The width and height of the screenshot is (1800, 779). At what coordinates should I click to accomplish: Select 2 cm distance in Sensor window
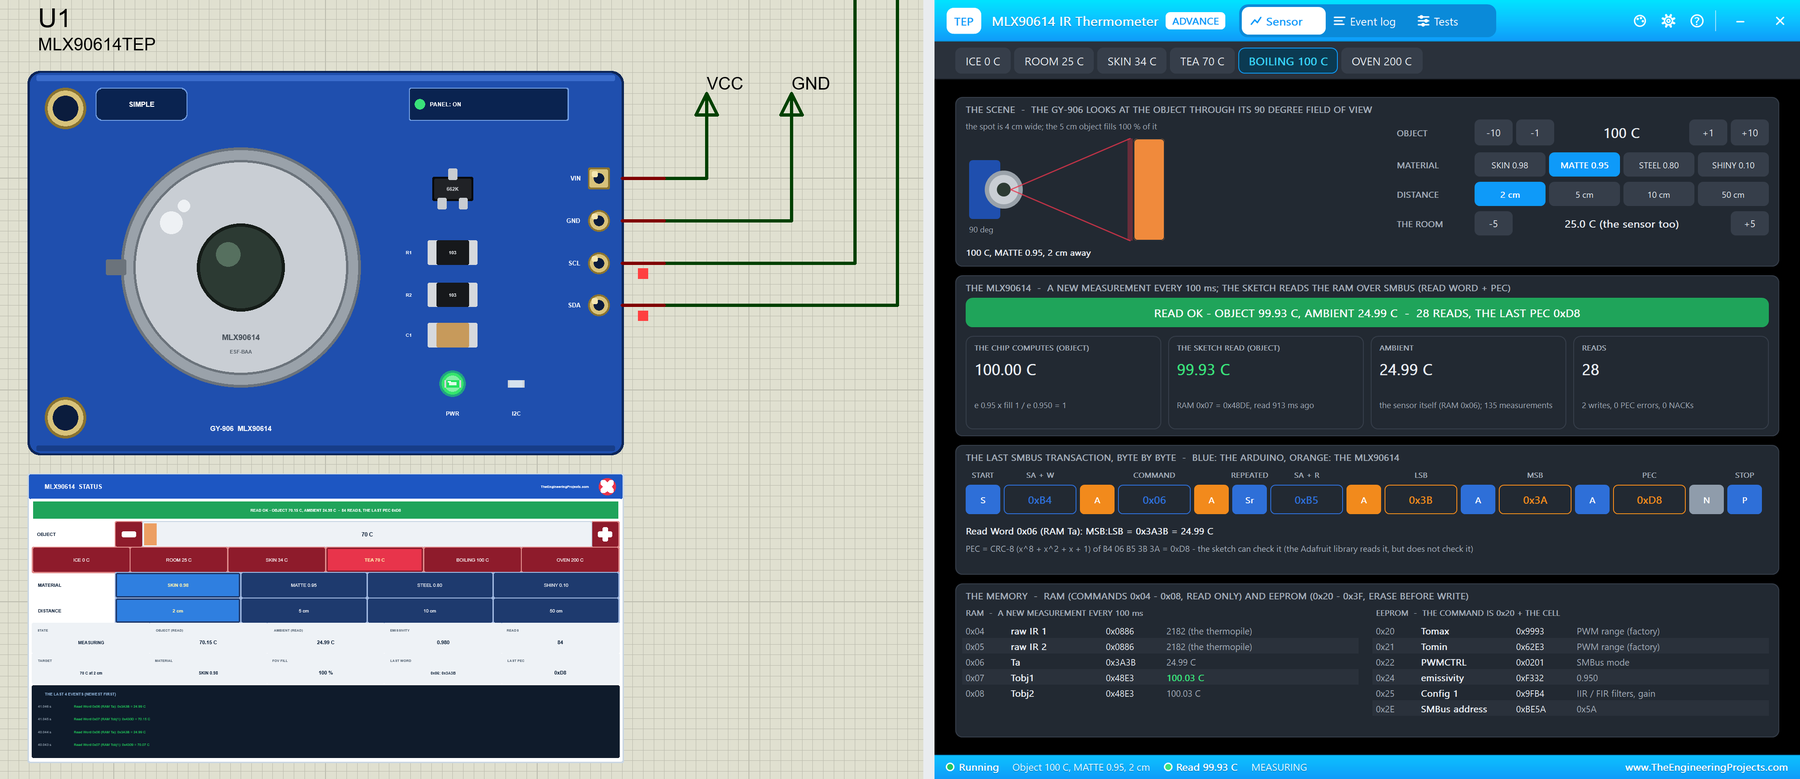(x=1509, y=194)
